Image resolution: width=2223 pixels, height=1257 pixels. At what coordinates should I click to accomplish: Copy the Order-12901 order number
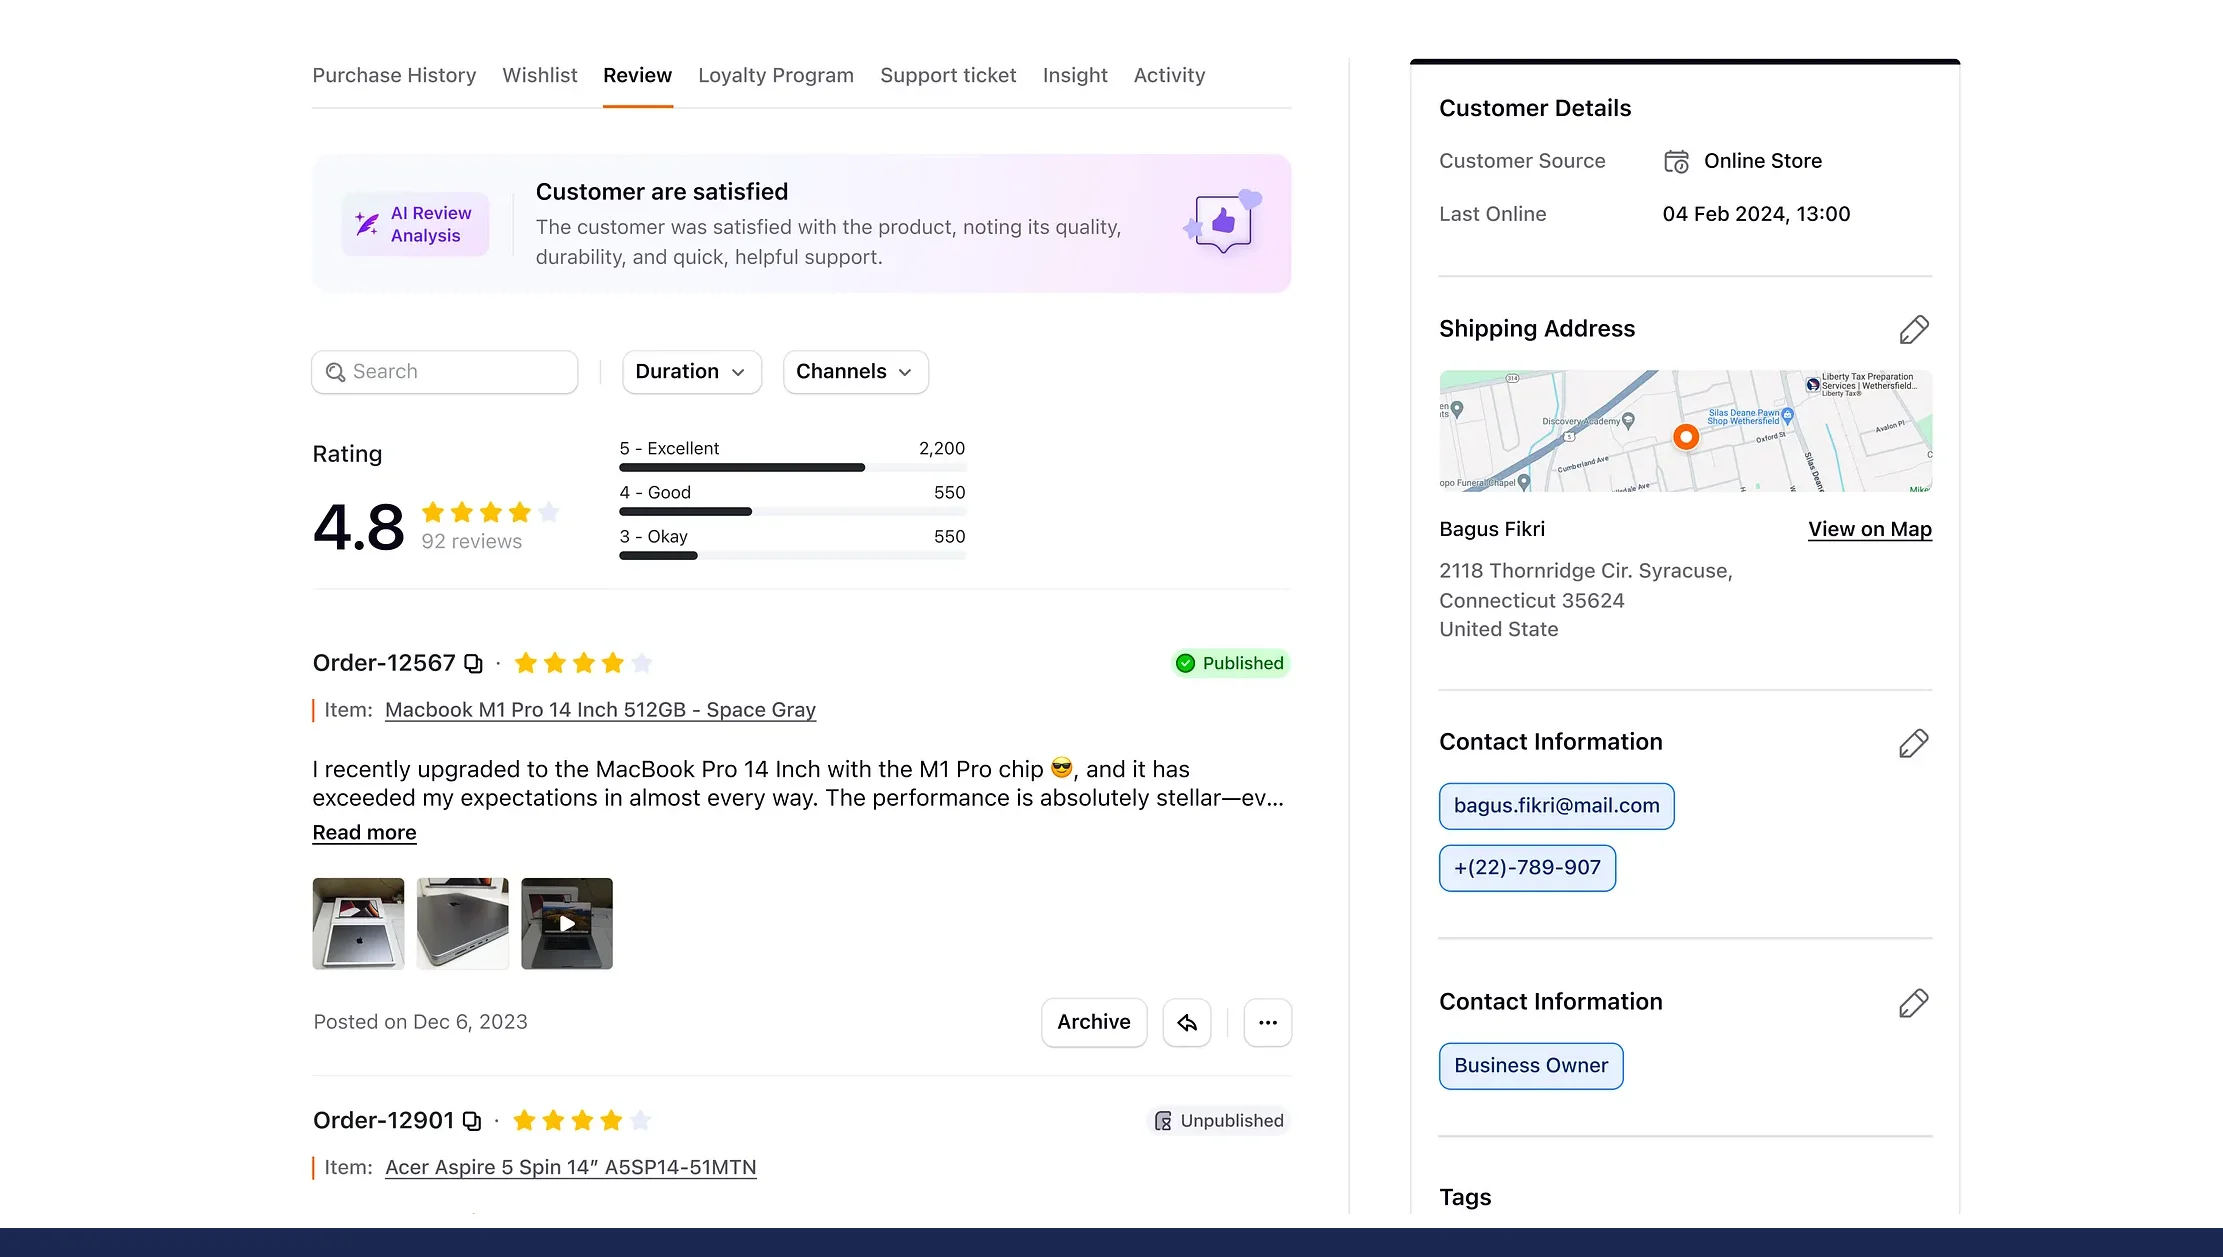tap(473, 1120)
